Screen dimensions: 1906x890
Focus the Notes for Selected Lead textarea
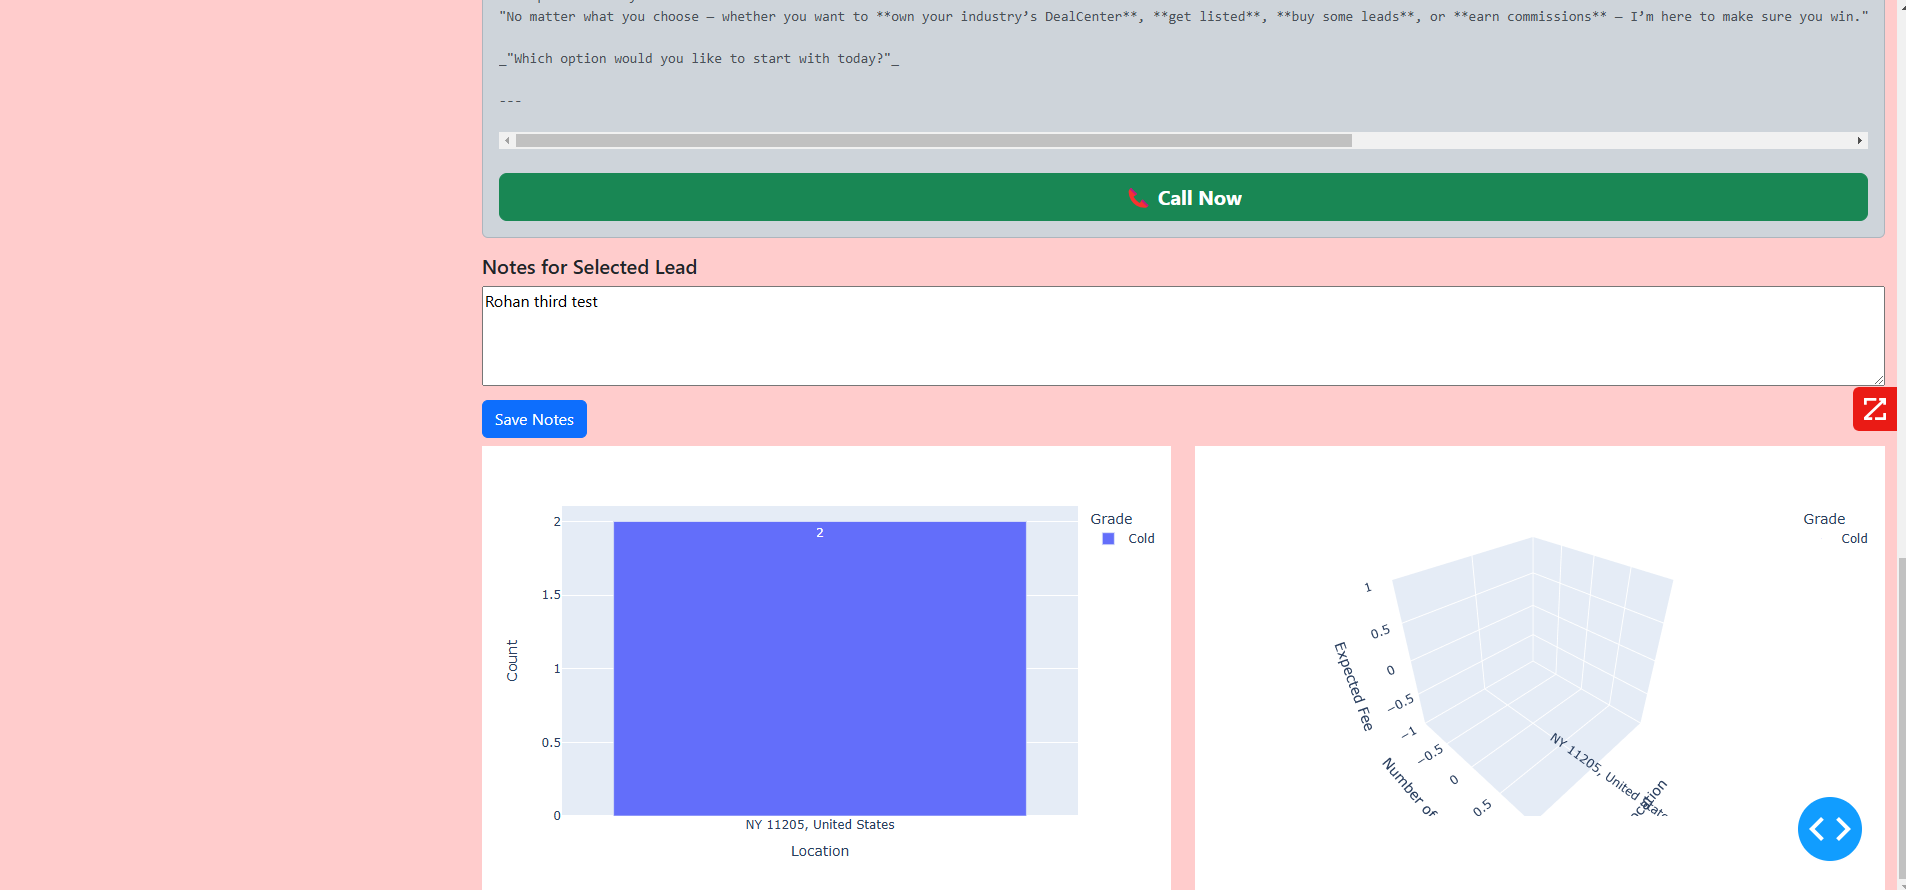click(x=1183, y=336)
